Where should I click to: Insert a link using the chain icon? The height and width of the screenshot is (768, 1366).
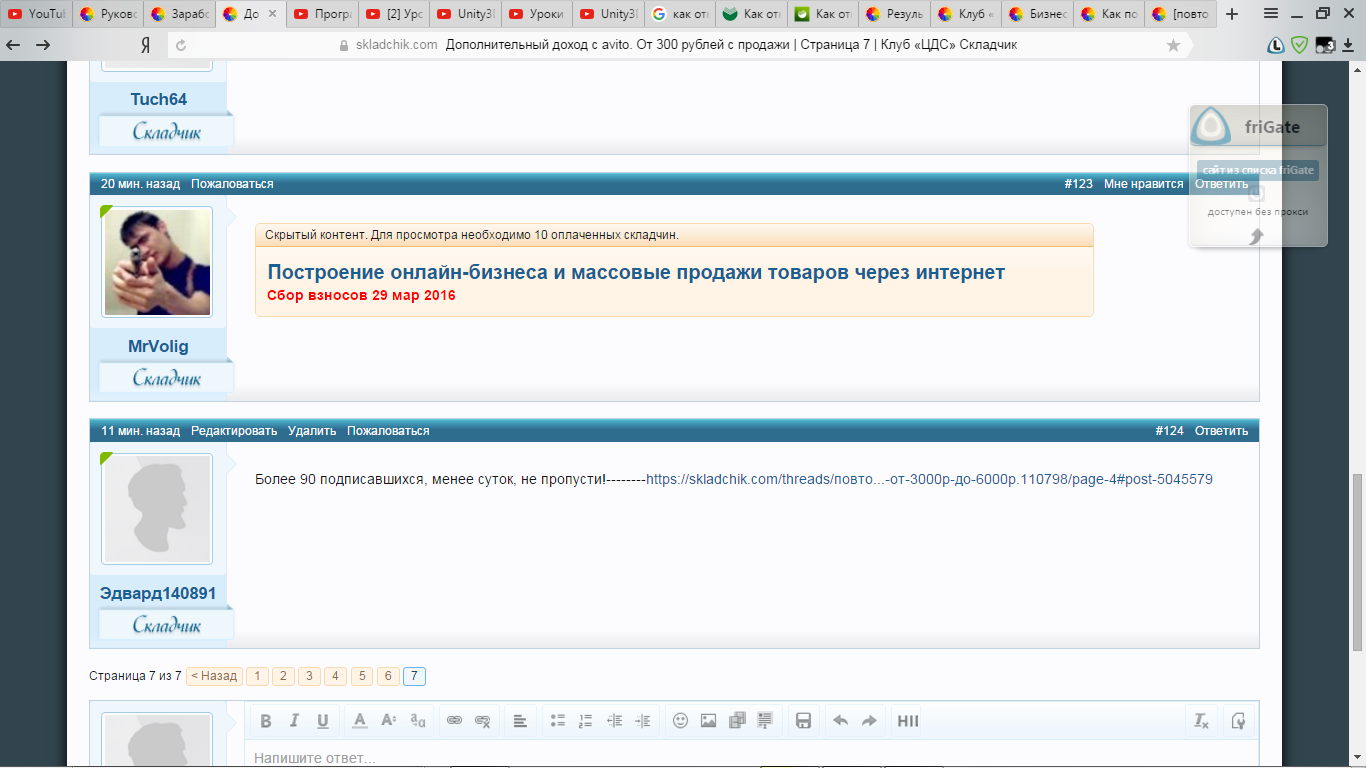454,721
